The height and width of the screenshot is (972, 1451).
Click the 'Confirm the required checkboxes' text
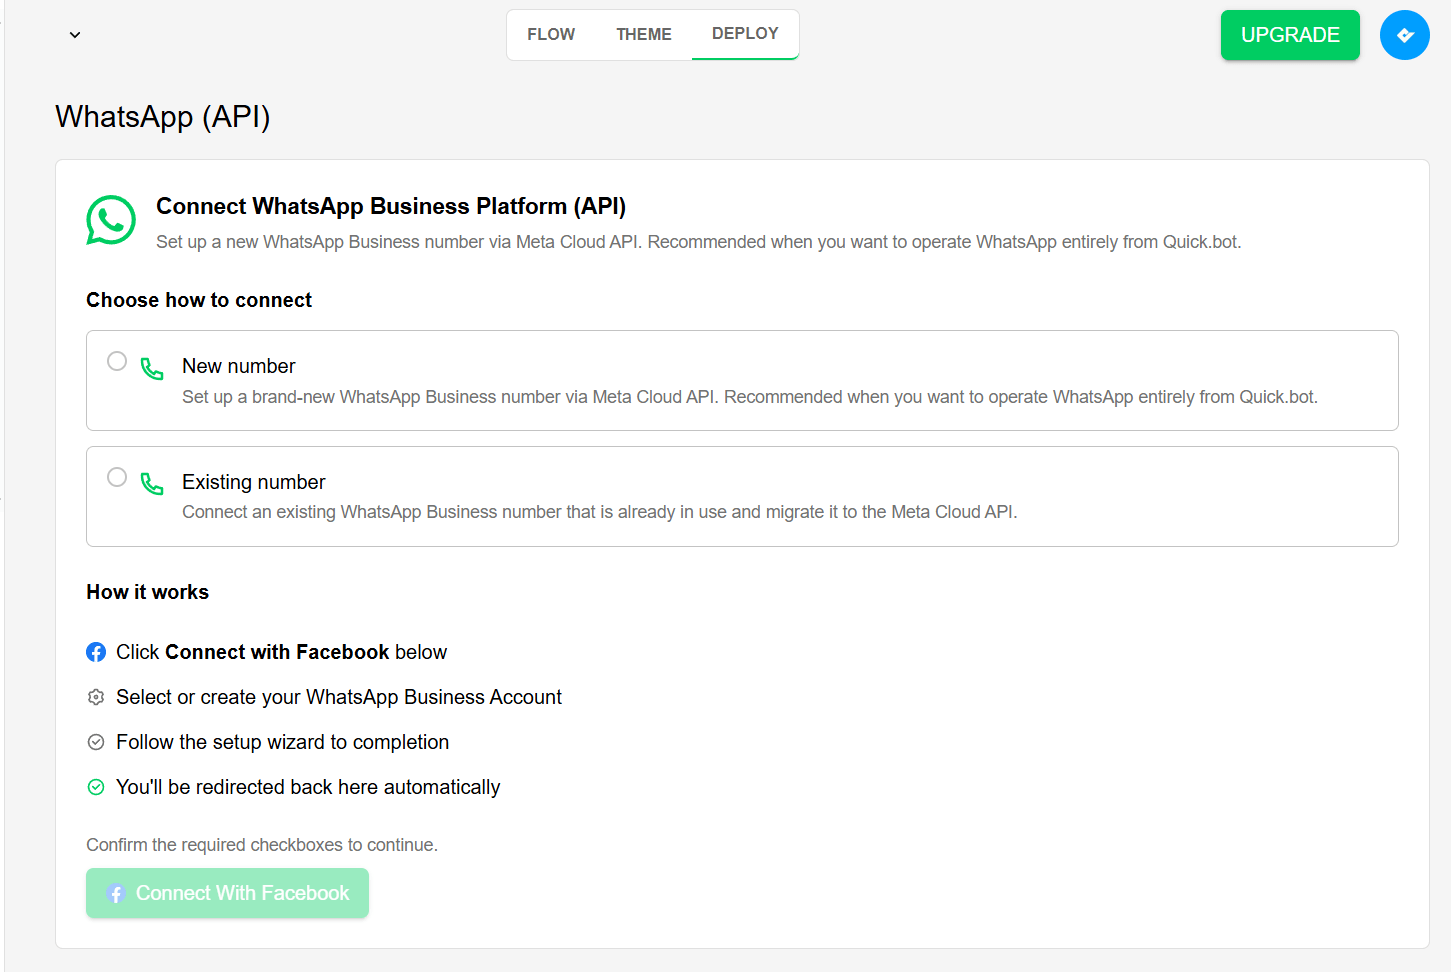262,845
